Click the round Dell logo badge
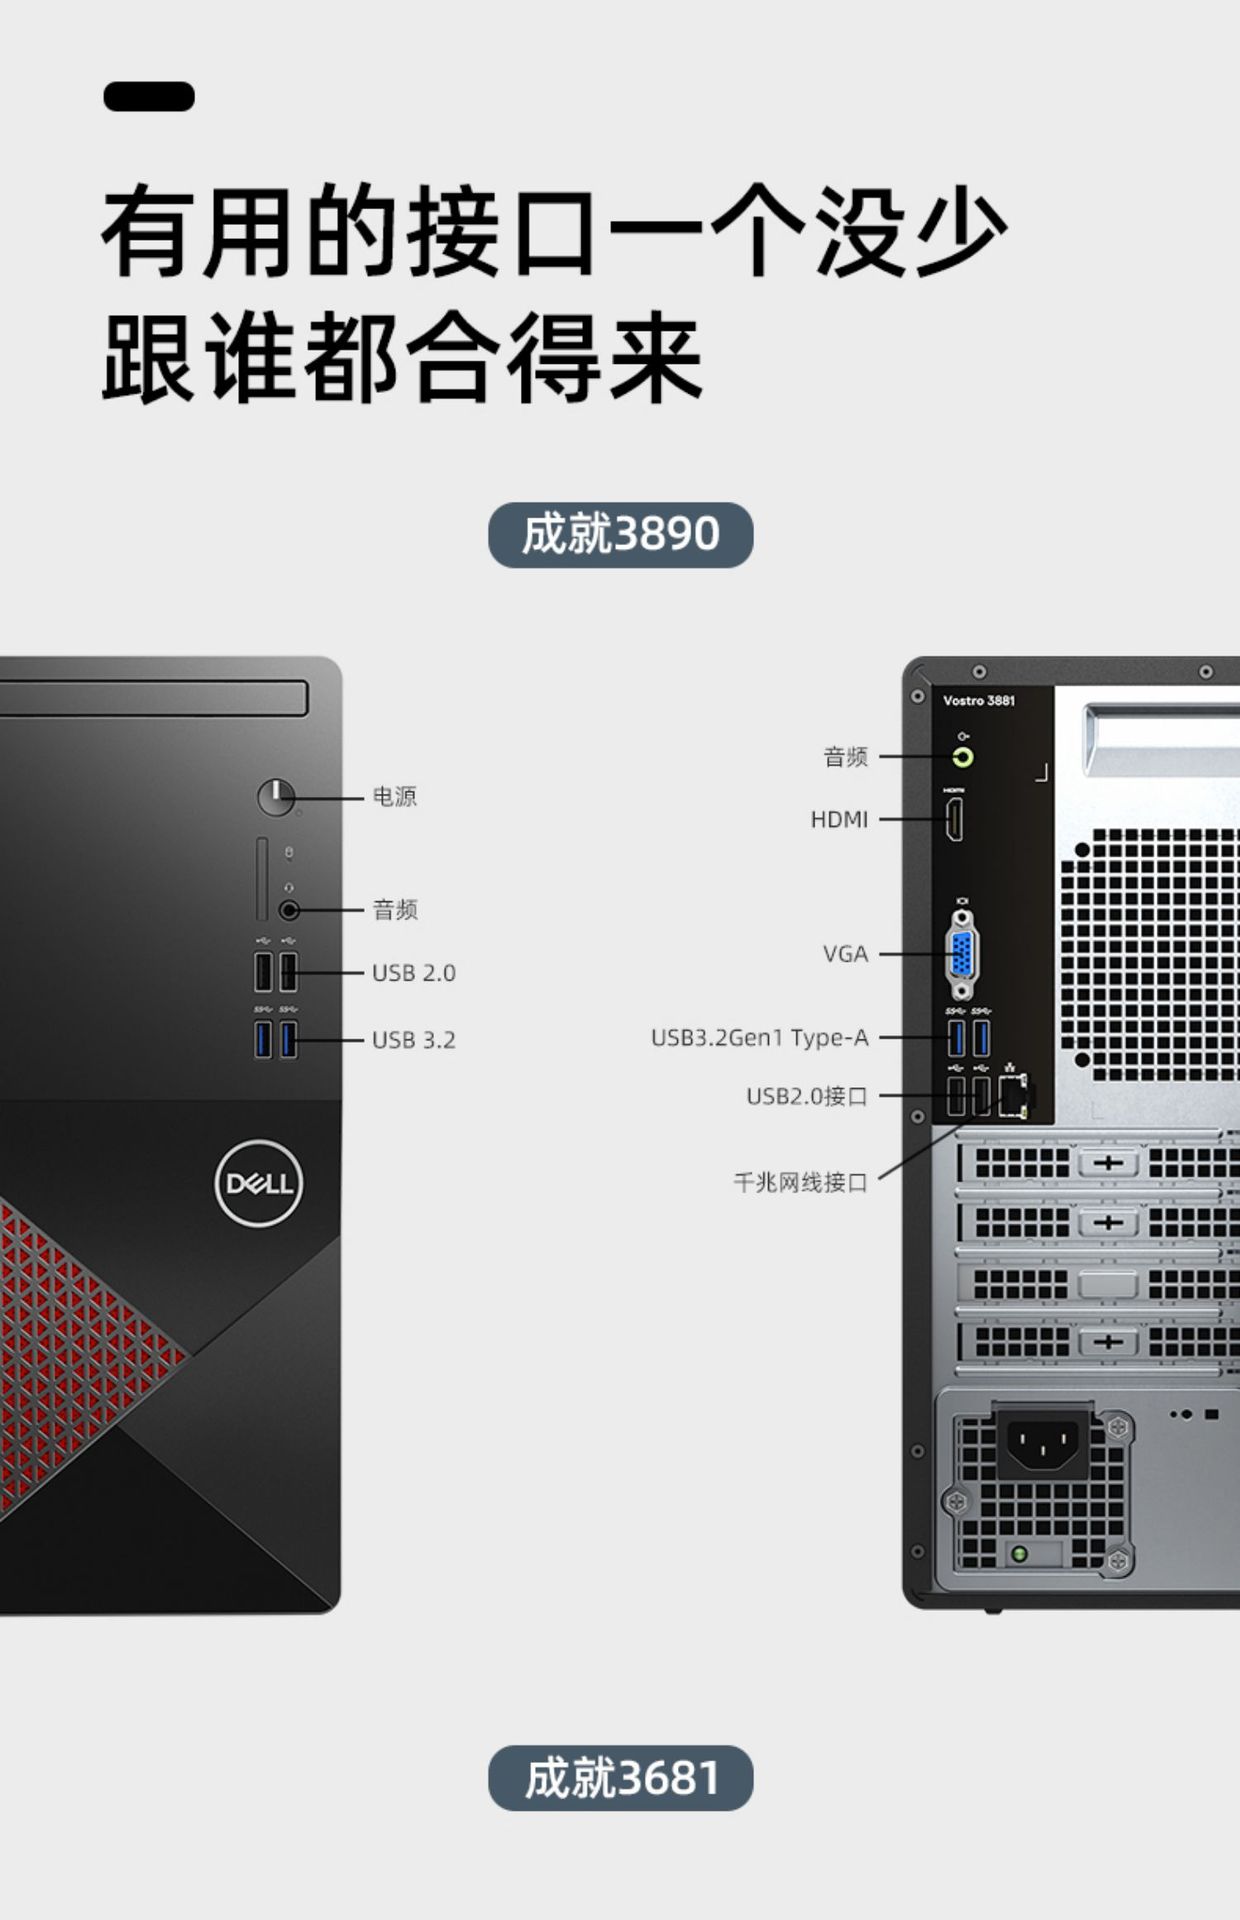The image size is (1240, 1920). [x=259, y=1184]
